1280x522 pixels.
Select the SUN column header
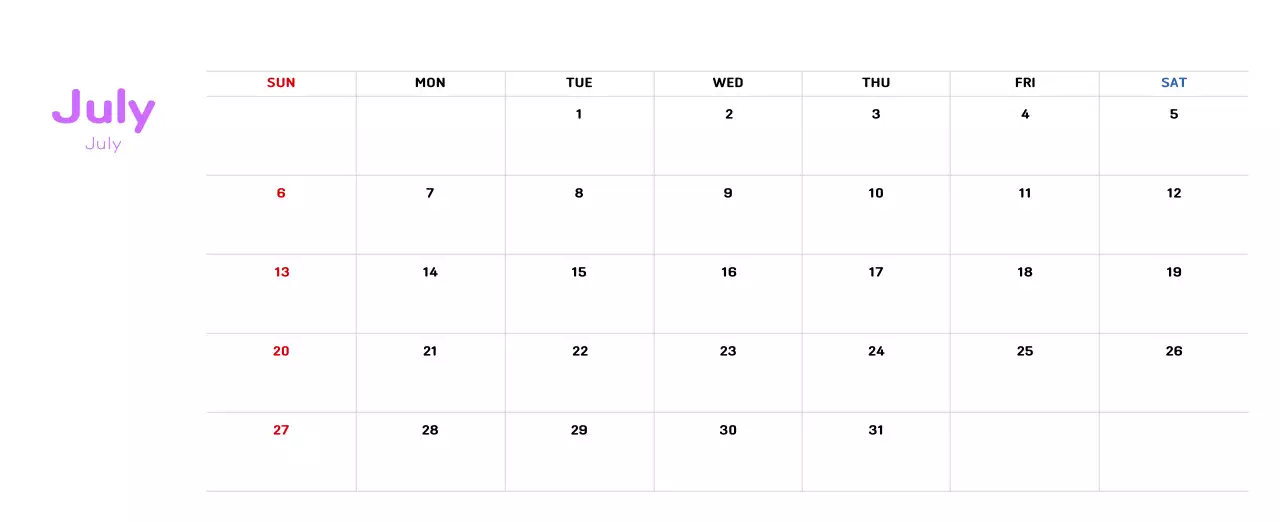tap(281, 83)
